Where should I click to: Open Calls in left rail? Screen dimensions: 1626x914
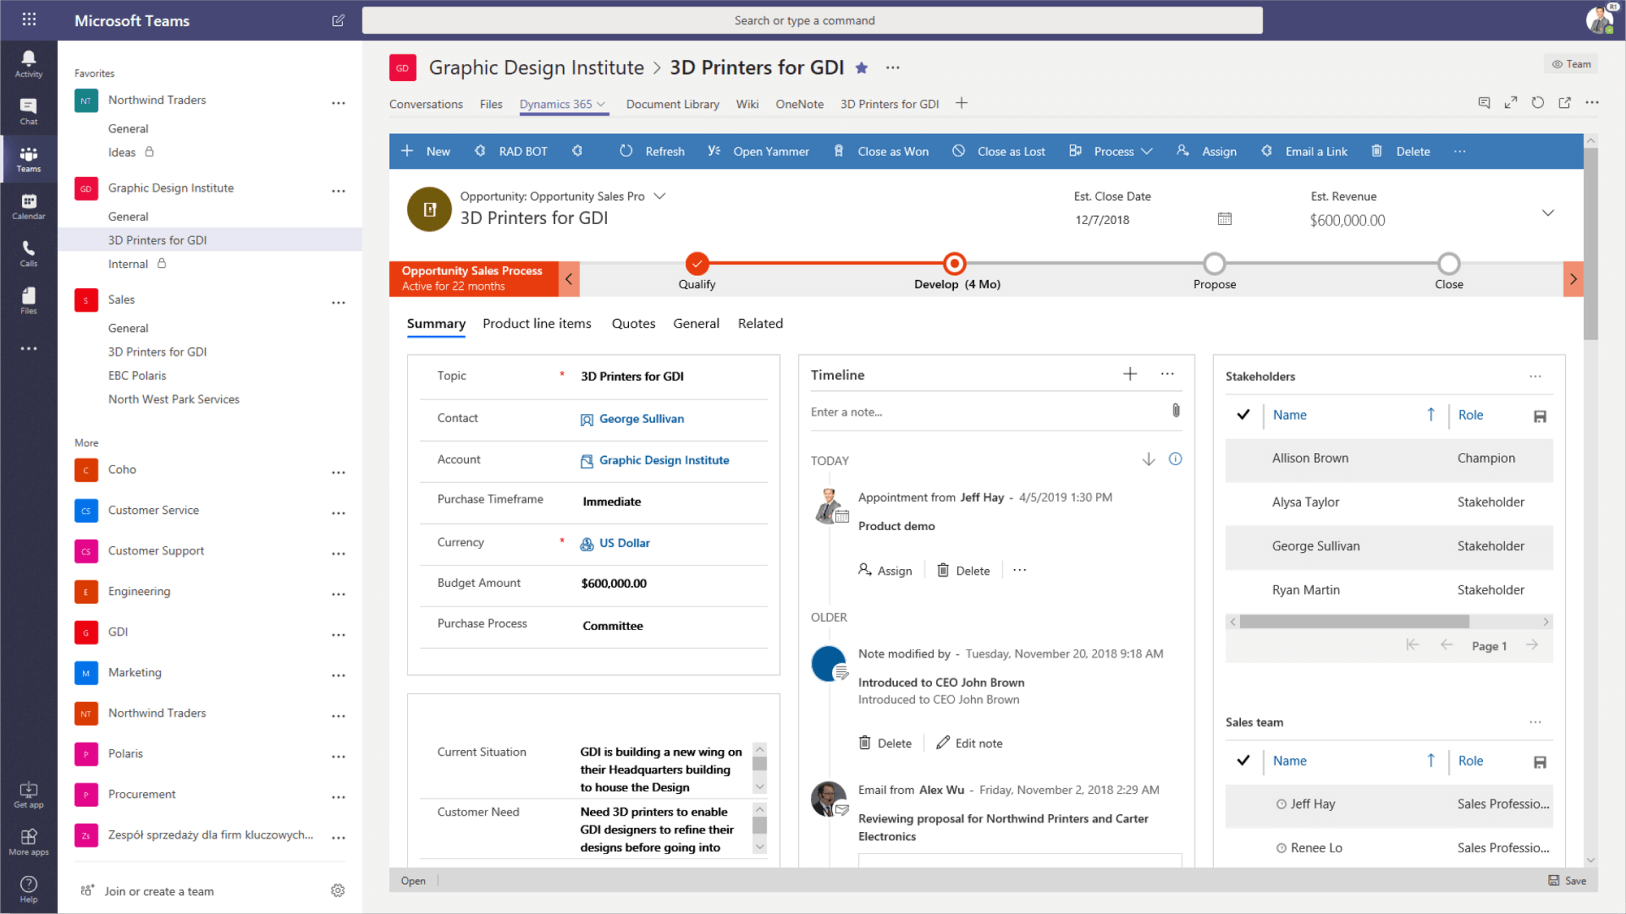pyautogui.click(x=28, y=254)
